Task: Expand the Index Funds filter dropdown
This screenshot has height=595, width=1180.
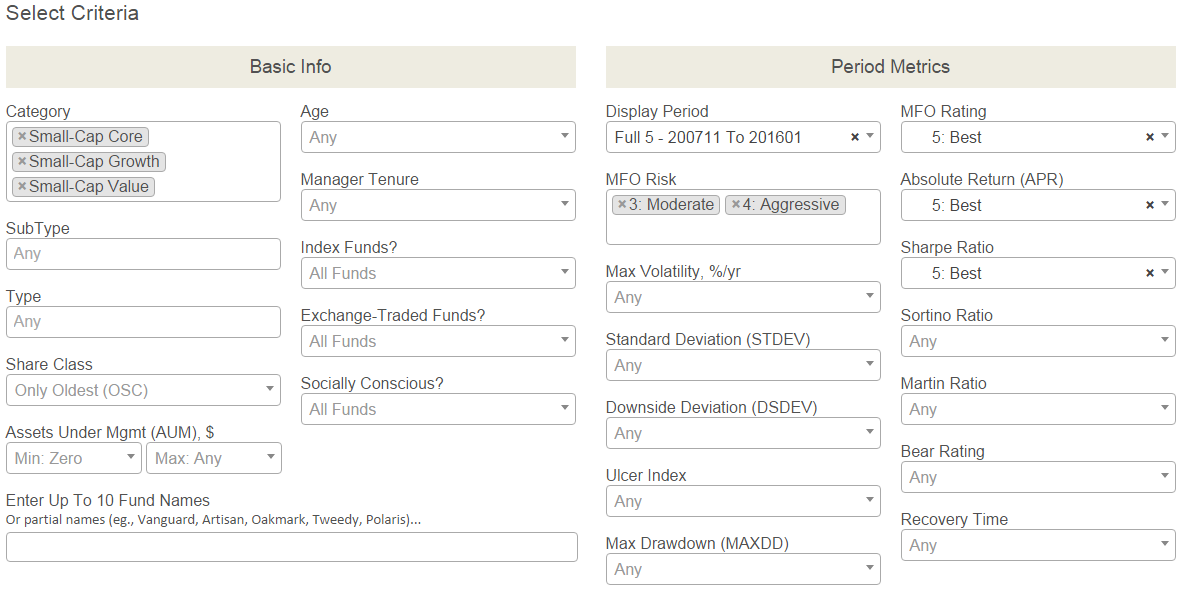Action: 438,273
